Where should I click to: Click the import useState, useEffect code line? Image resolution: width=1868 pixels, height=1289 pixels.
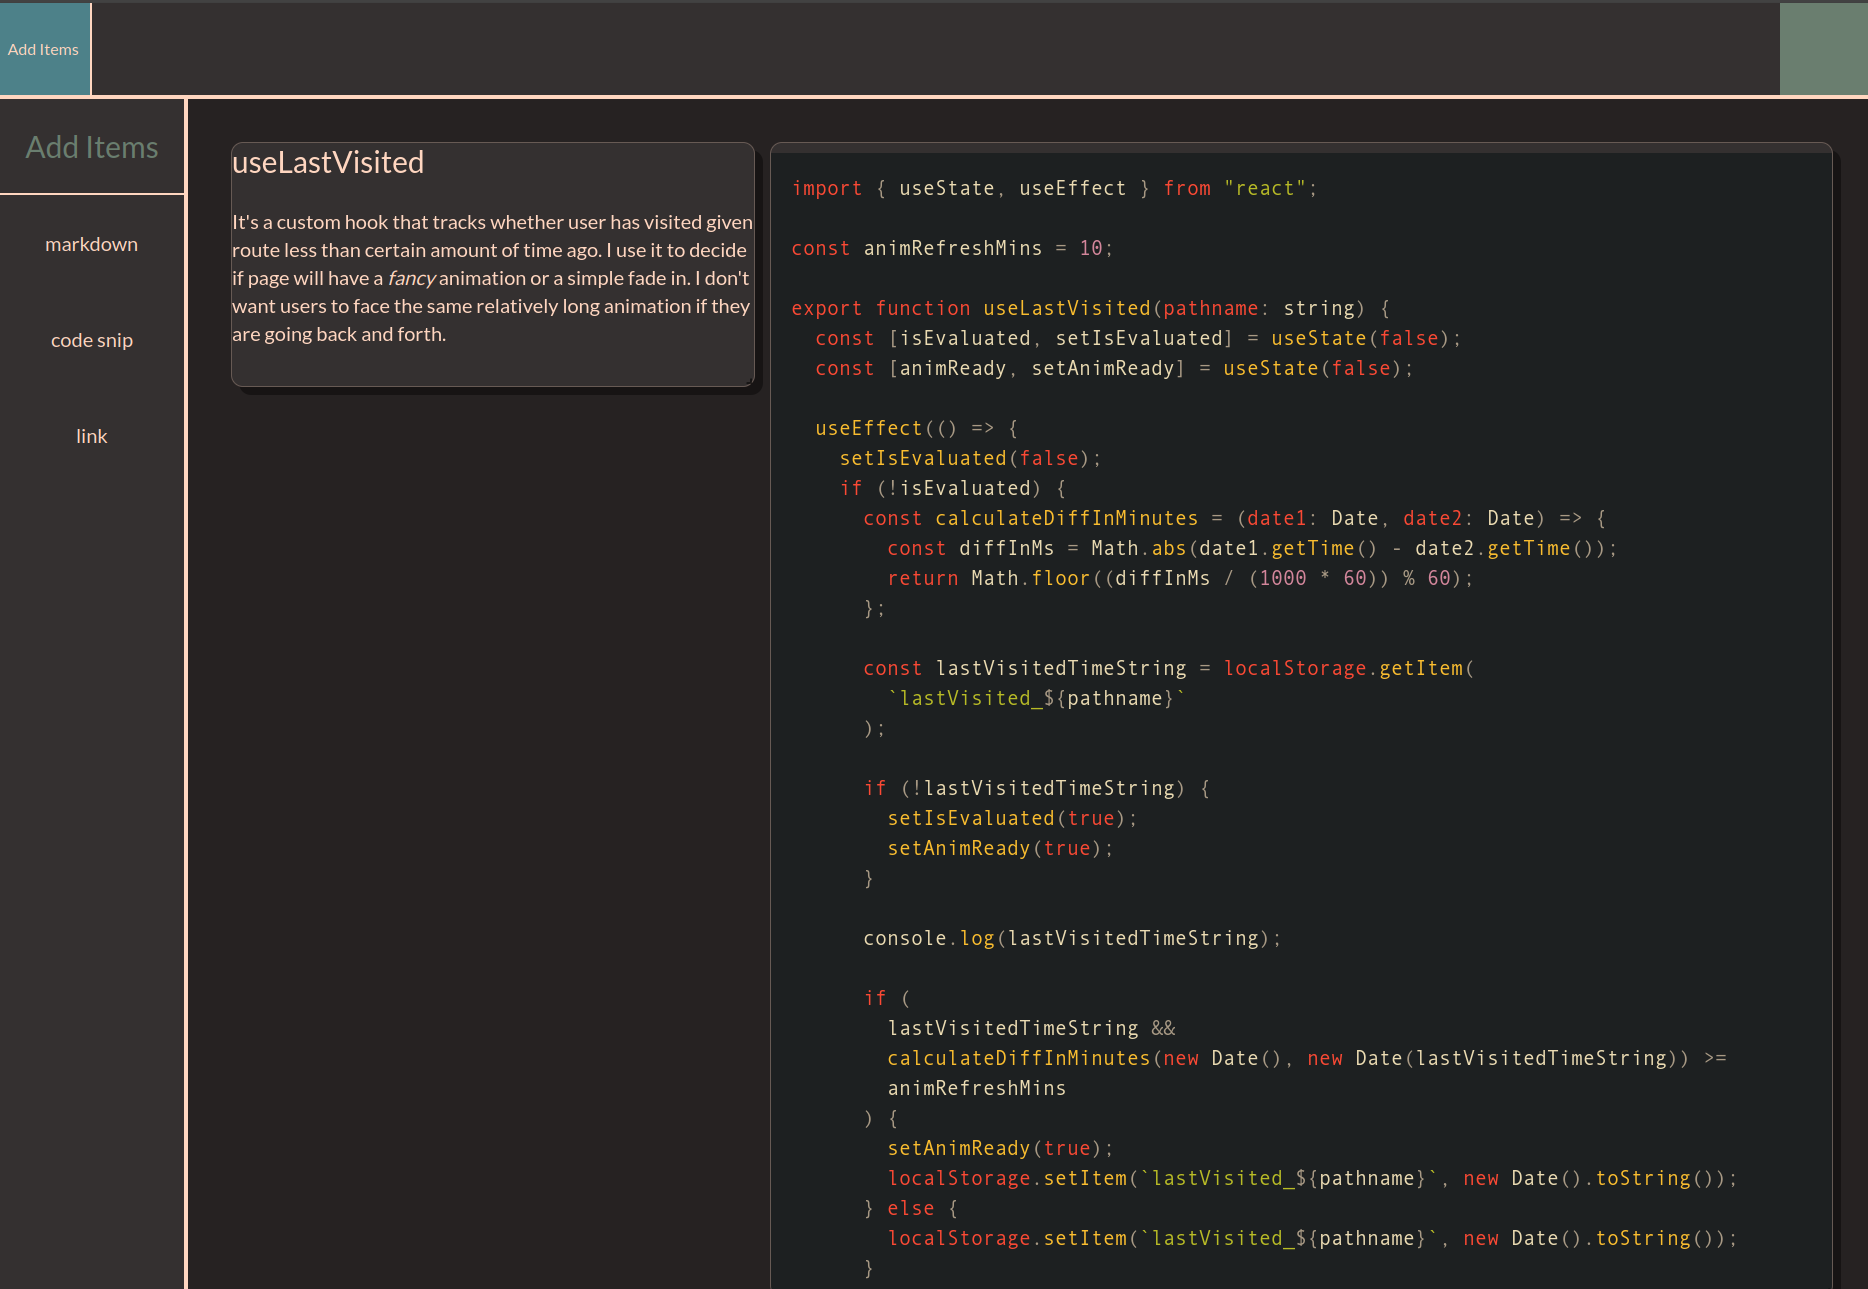click(x=1054, y=188)
